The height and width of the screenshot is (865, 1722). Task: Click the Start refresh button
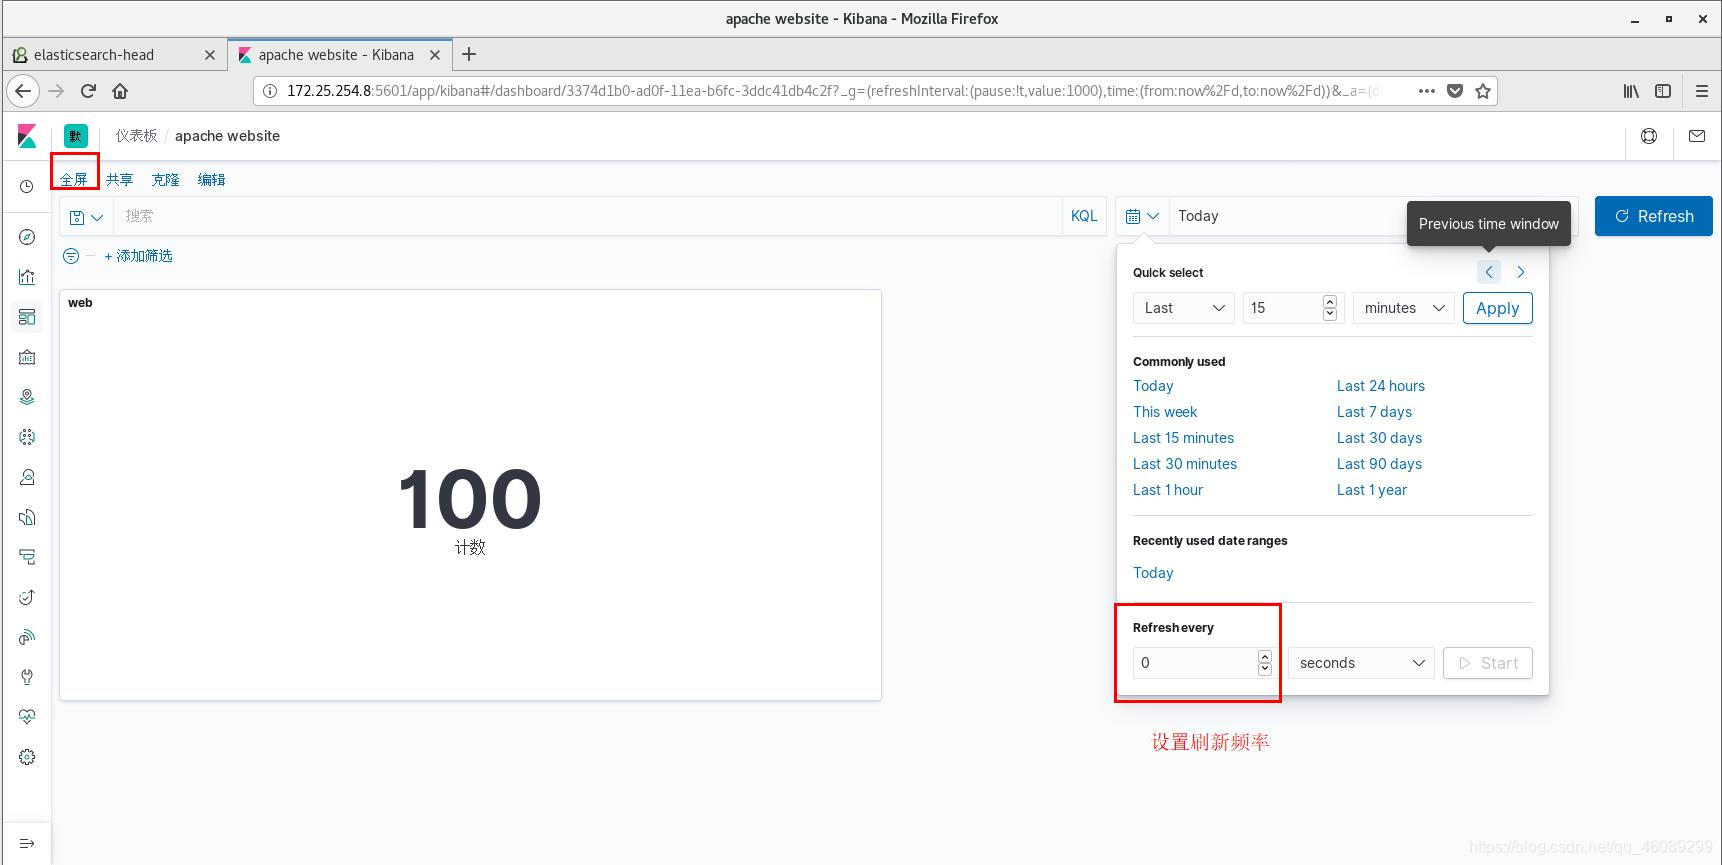1488,663
